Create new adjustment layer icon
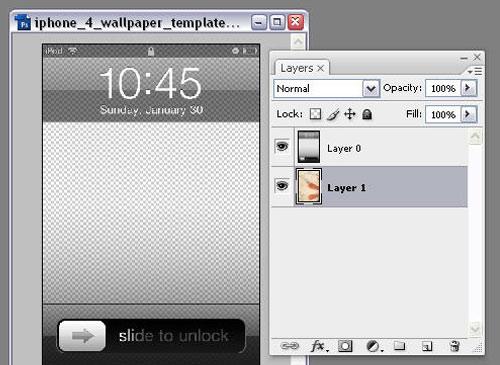This screenshot has width=500, height=365. tap(374, 346)
